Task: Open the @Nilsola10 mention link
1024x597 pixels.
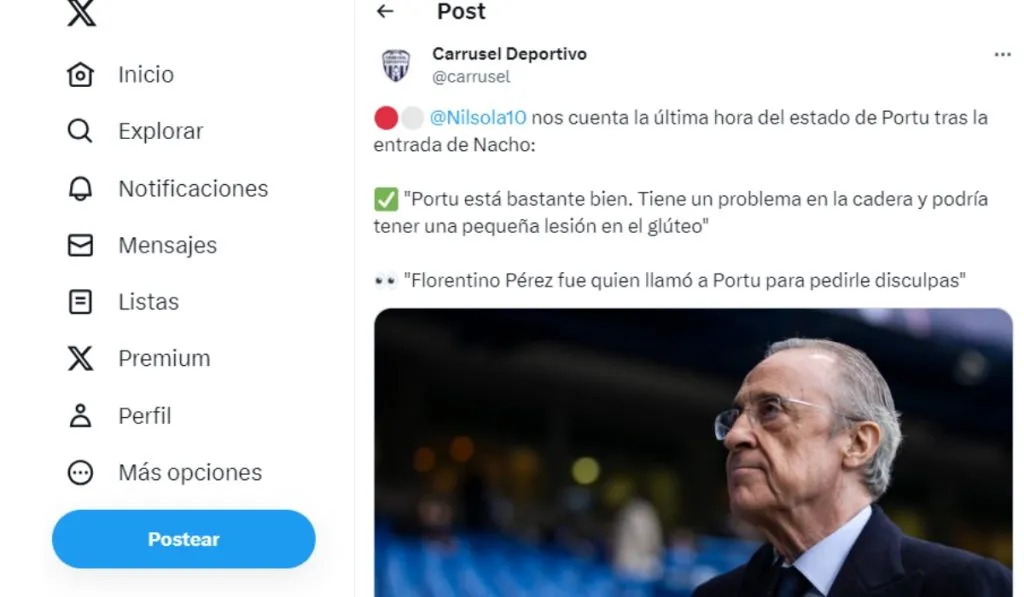Action: (478, 118)
